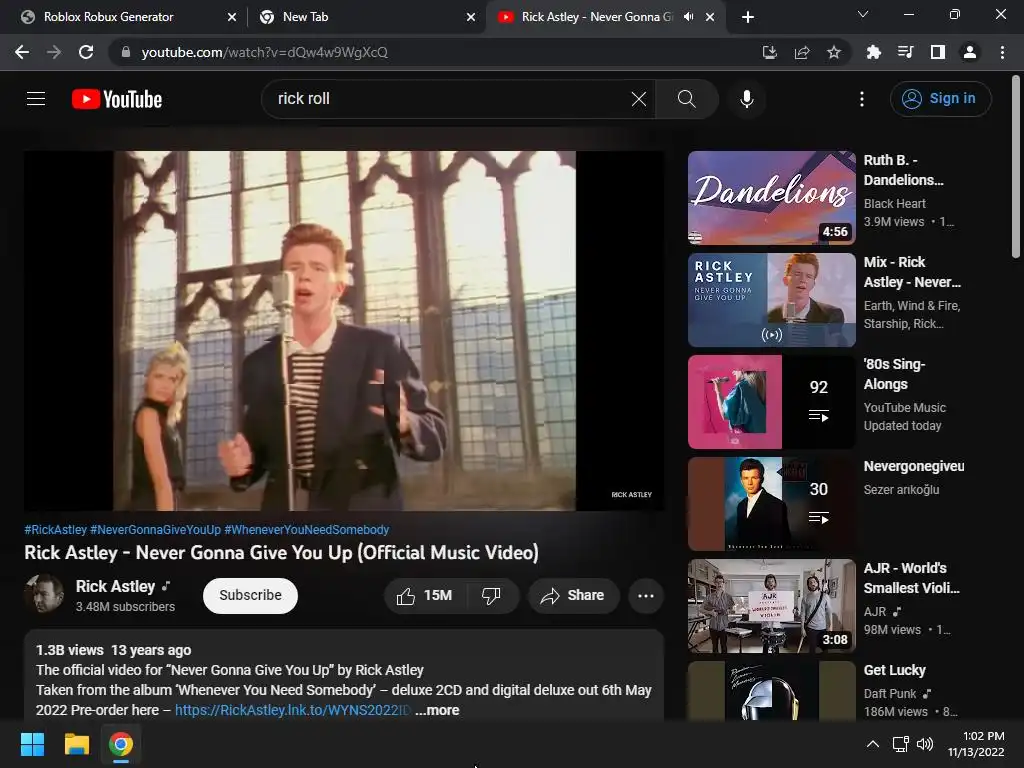Image resolution: width=1024 pixels, height=768 pixels.
Task: Mute the tab via its speaker icon
Action: click(688, 17)
